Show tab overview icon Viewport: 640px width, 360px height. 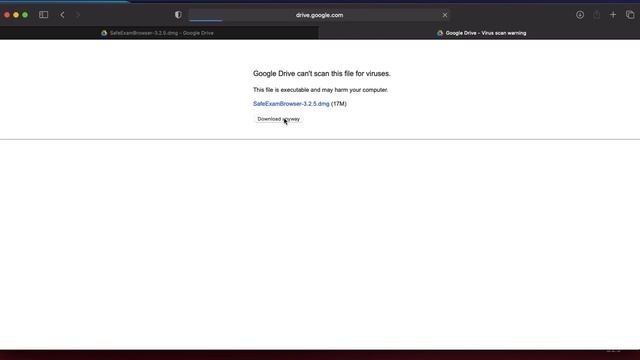coord(630,15)
